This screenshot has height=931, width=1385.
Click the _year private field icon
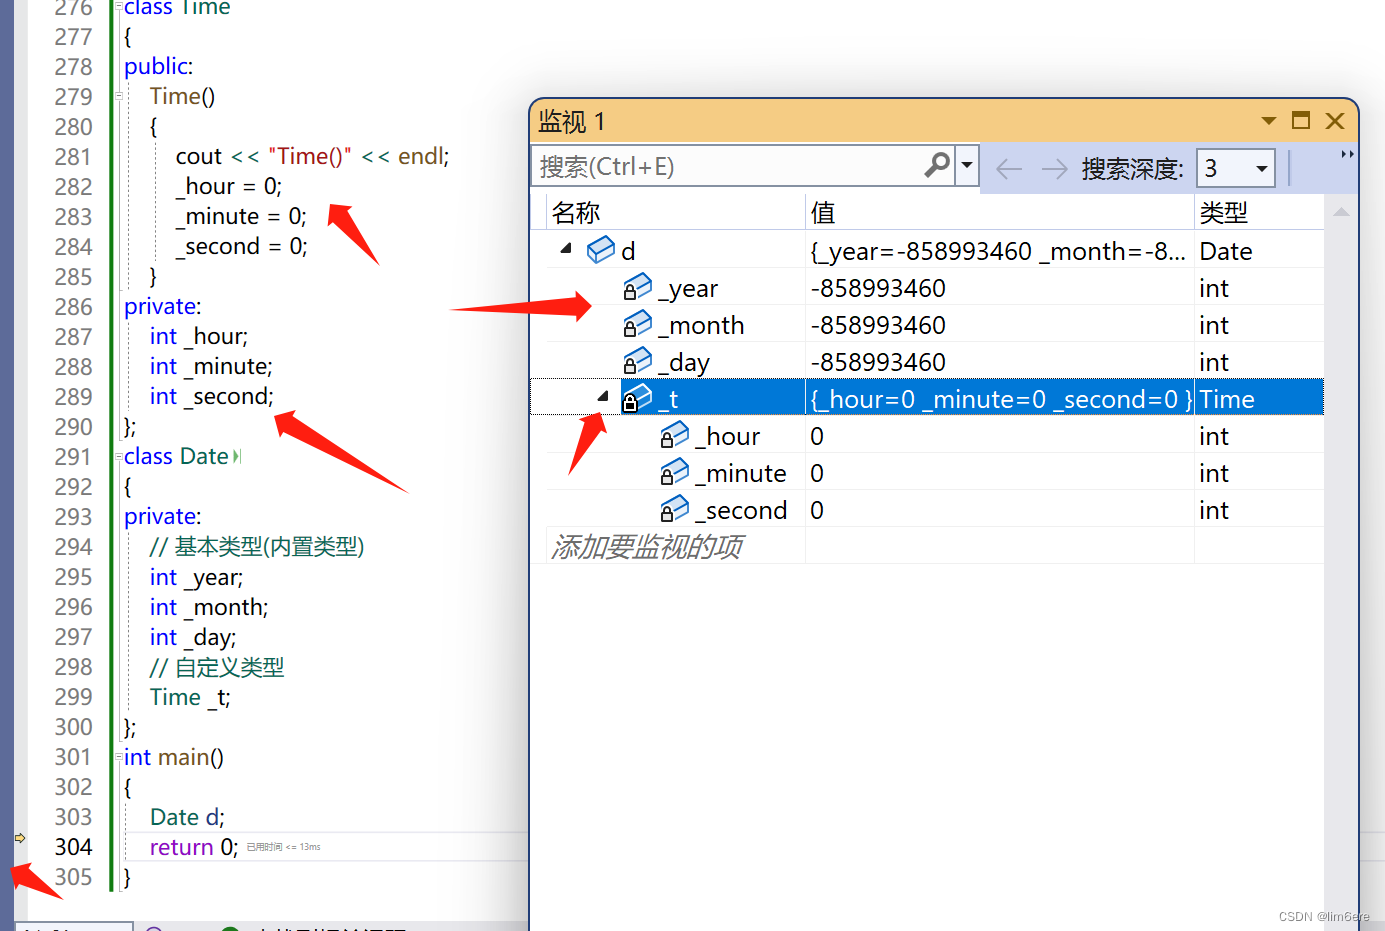[637, 288]
